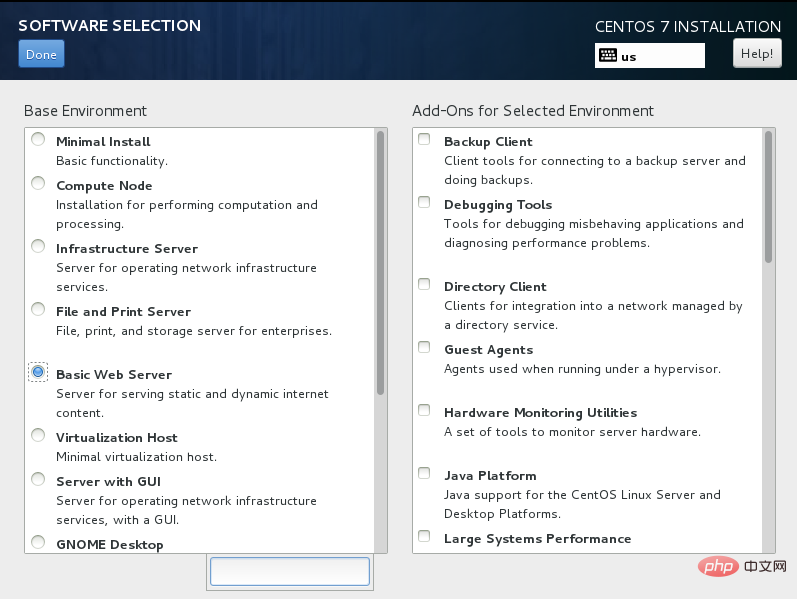Click the Done button
Viewport: 797px width, 599px height.
(x=41, y=54)
